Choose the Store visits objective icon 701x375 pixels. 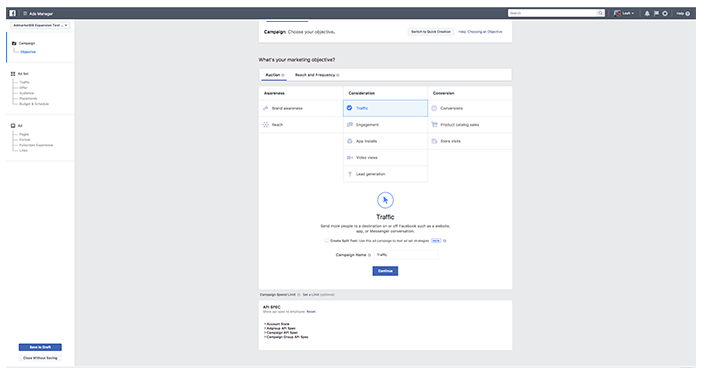click(434, 141)
